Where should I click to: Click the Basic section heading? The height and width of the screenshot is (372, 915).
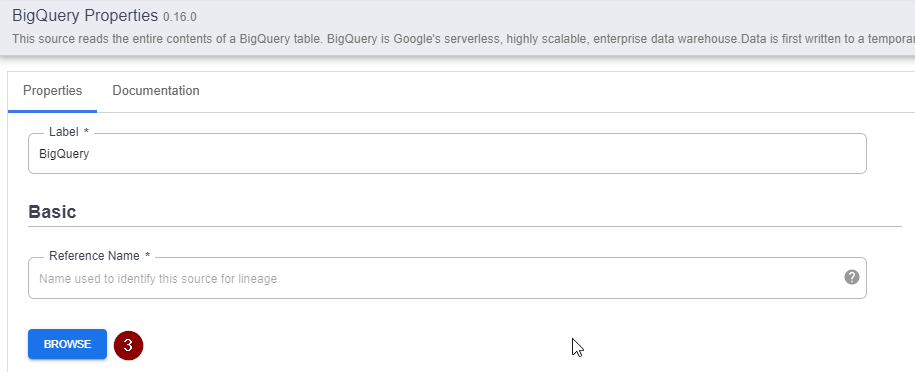click(53, 211)
